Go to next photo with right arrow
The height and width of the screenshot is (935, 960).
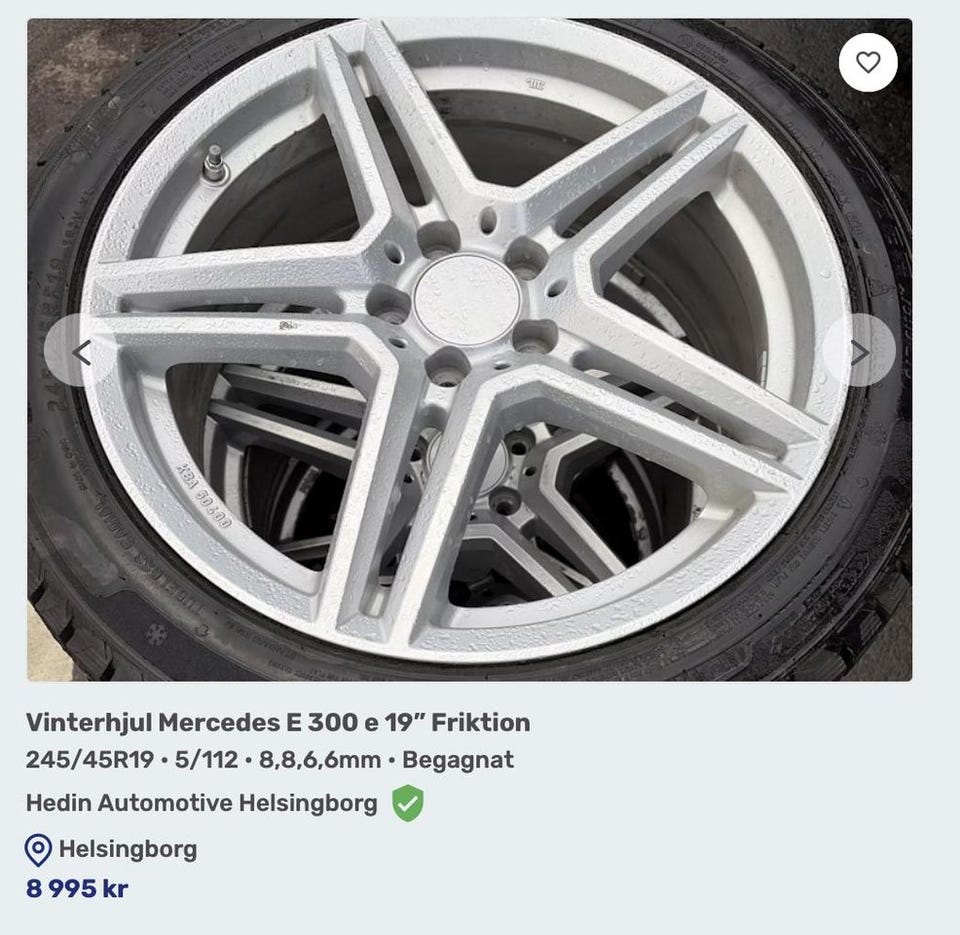click(859, 351)
